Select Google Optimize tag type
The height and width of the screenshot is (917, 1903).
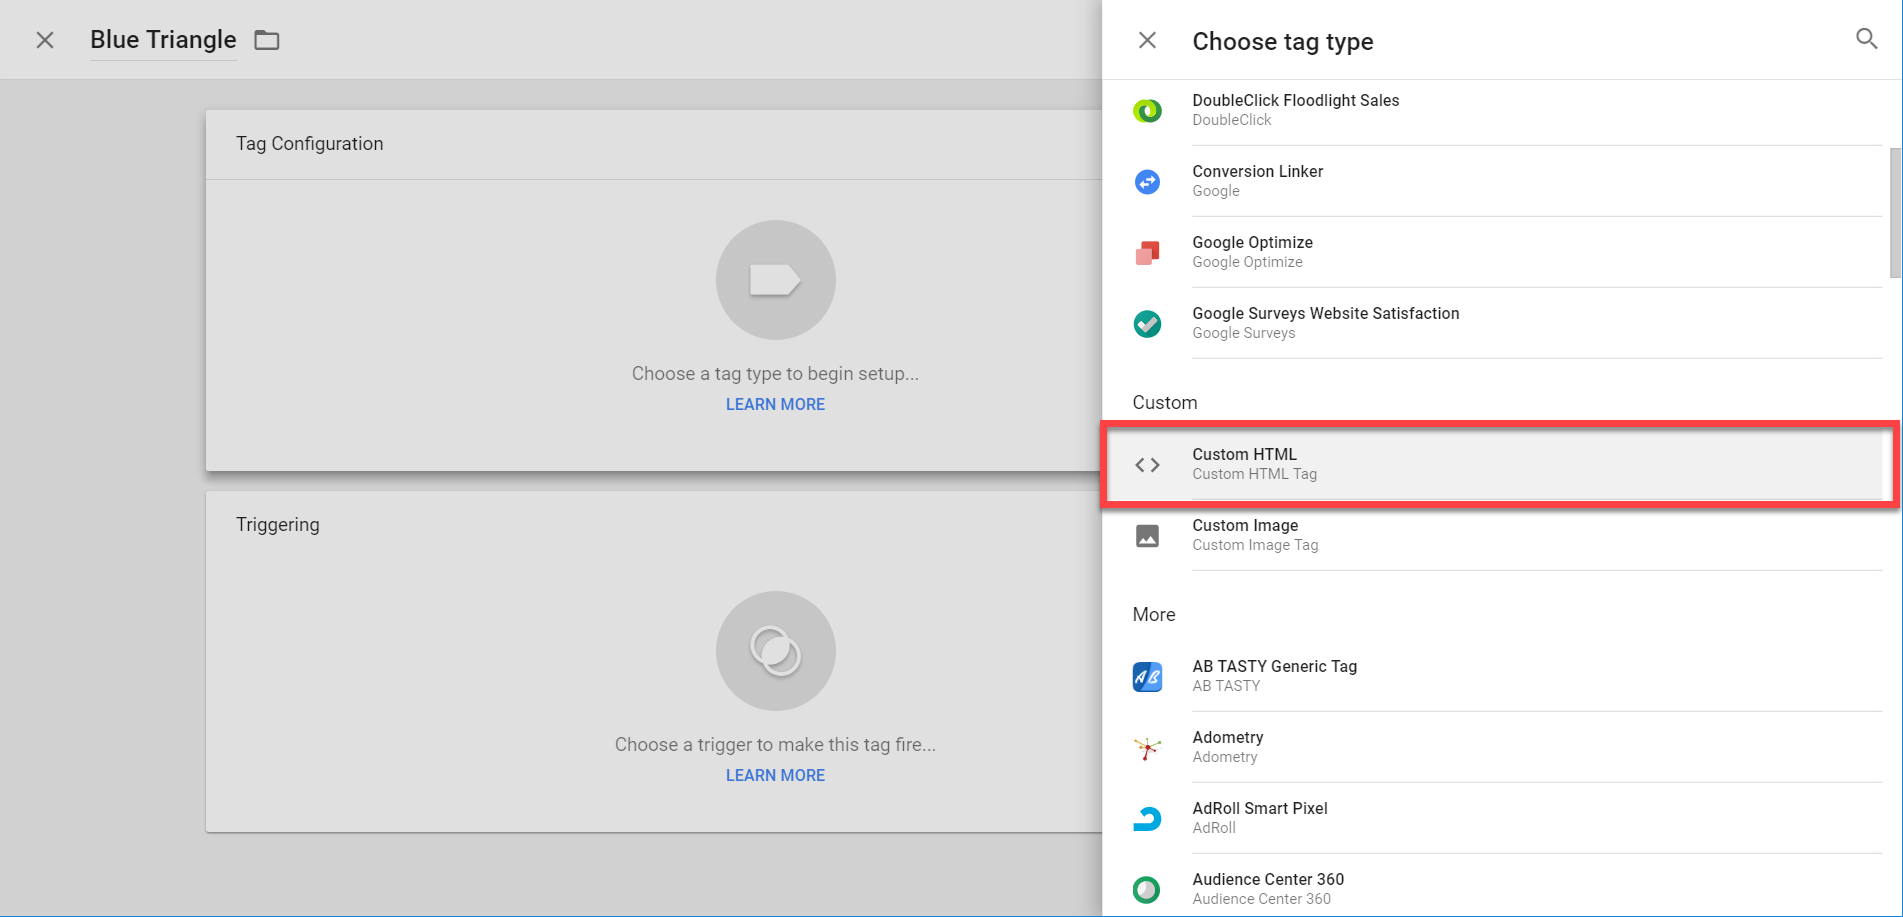click(x=1492, y=252)
